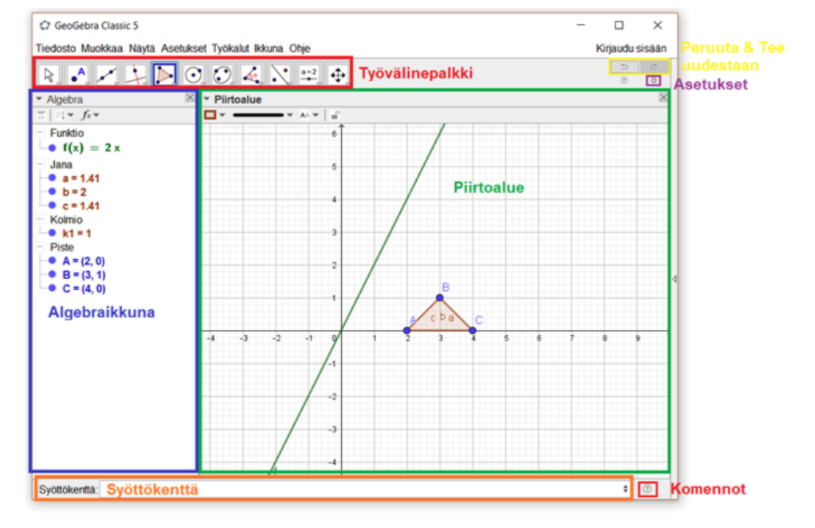Click the Redo arrow button

[x=653, y=67]
